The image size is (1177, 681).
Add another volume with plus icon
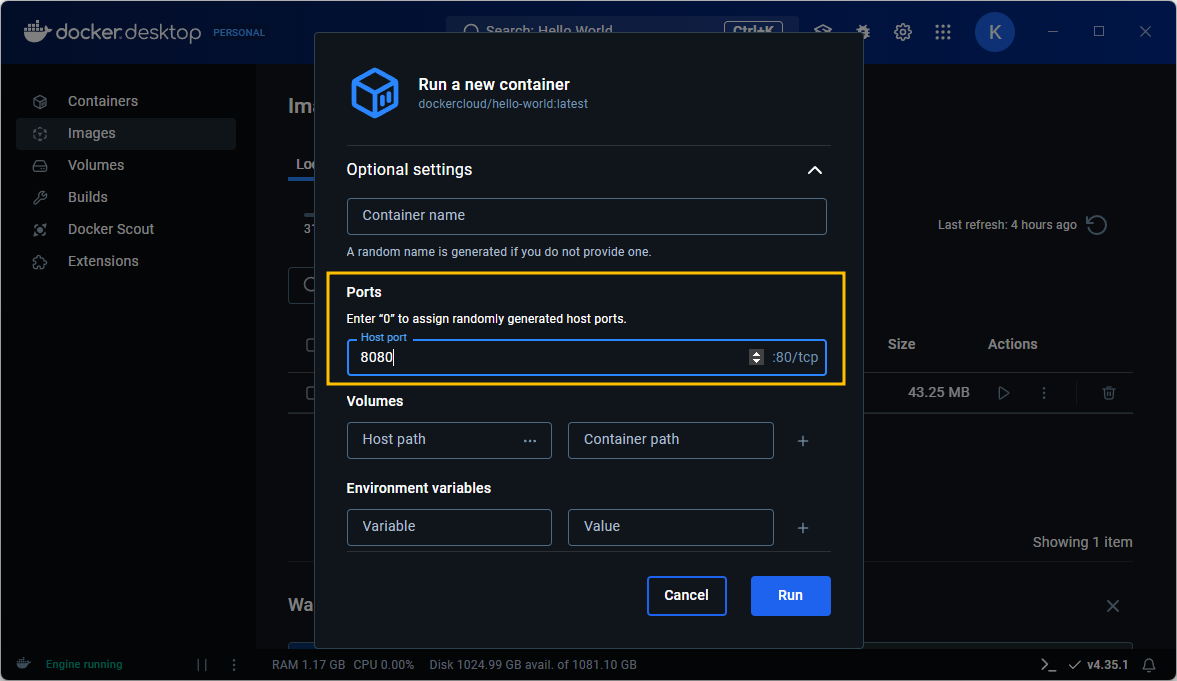(x=802, y=441)
